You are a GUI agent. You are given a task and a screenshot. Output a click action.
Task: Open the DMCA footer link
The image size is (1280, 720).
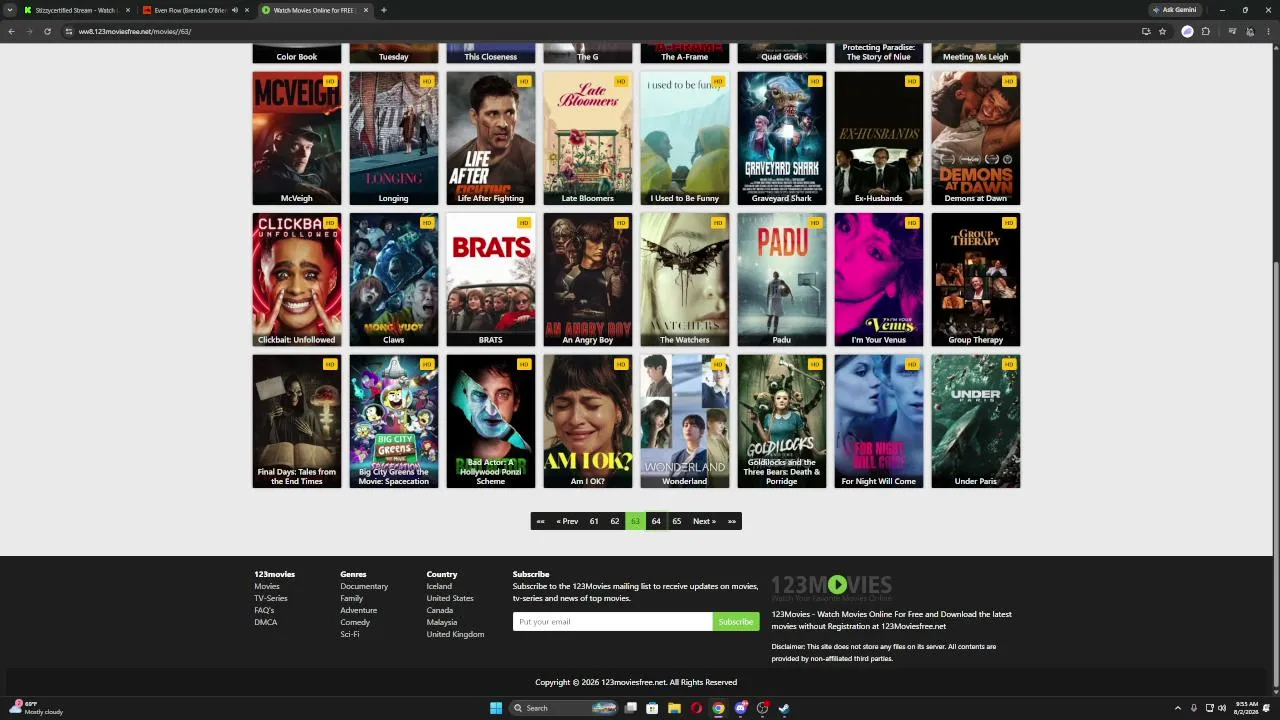coord(266,622)
